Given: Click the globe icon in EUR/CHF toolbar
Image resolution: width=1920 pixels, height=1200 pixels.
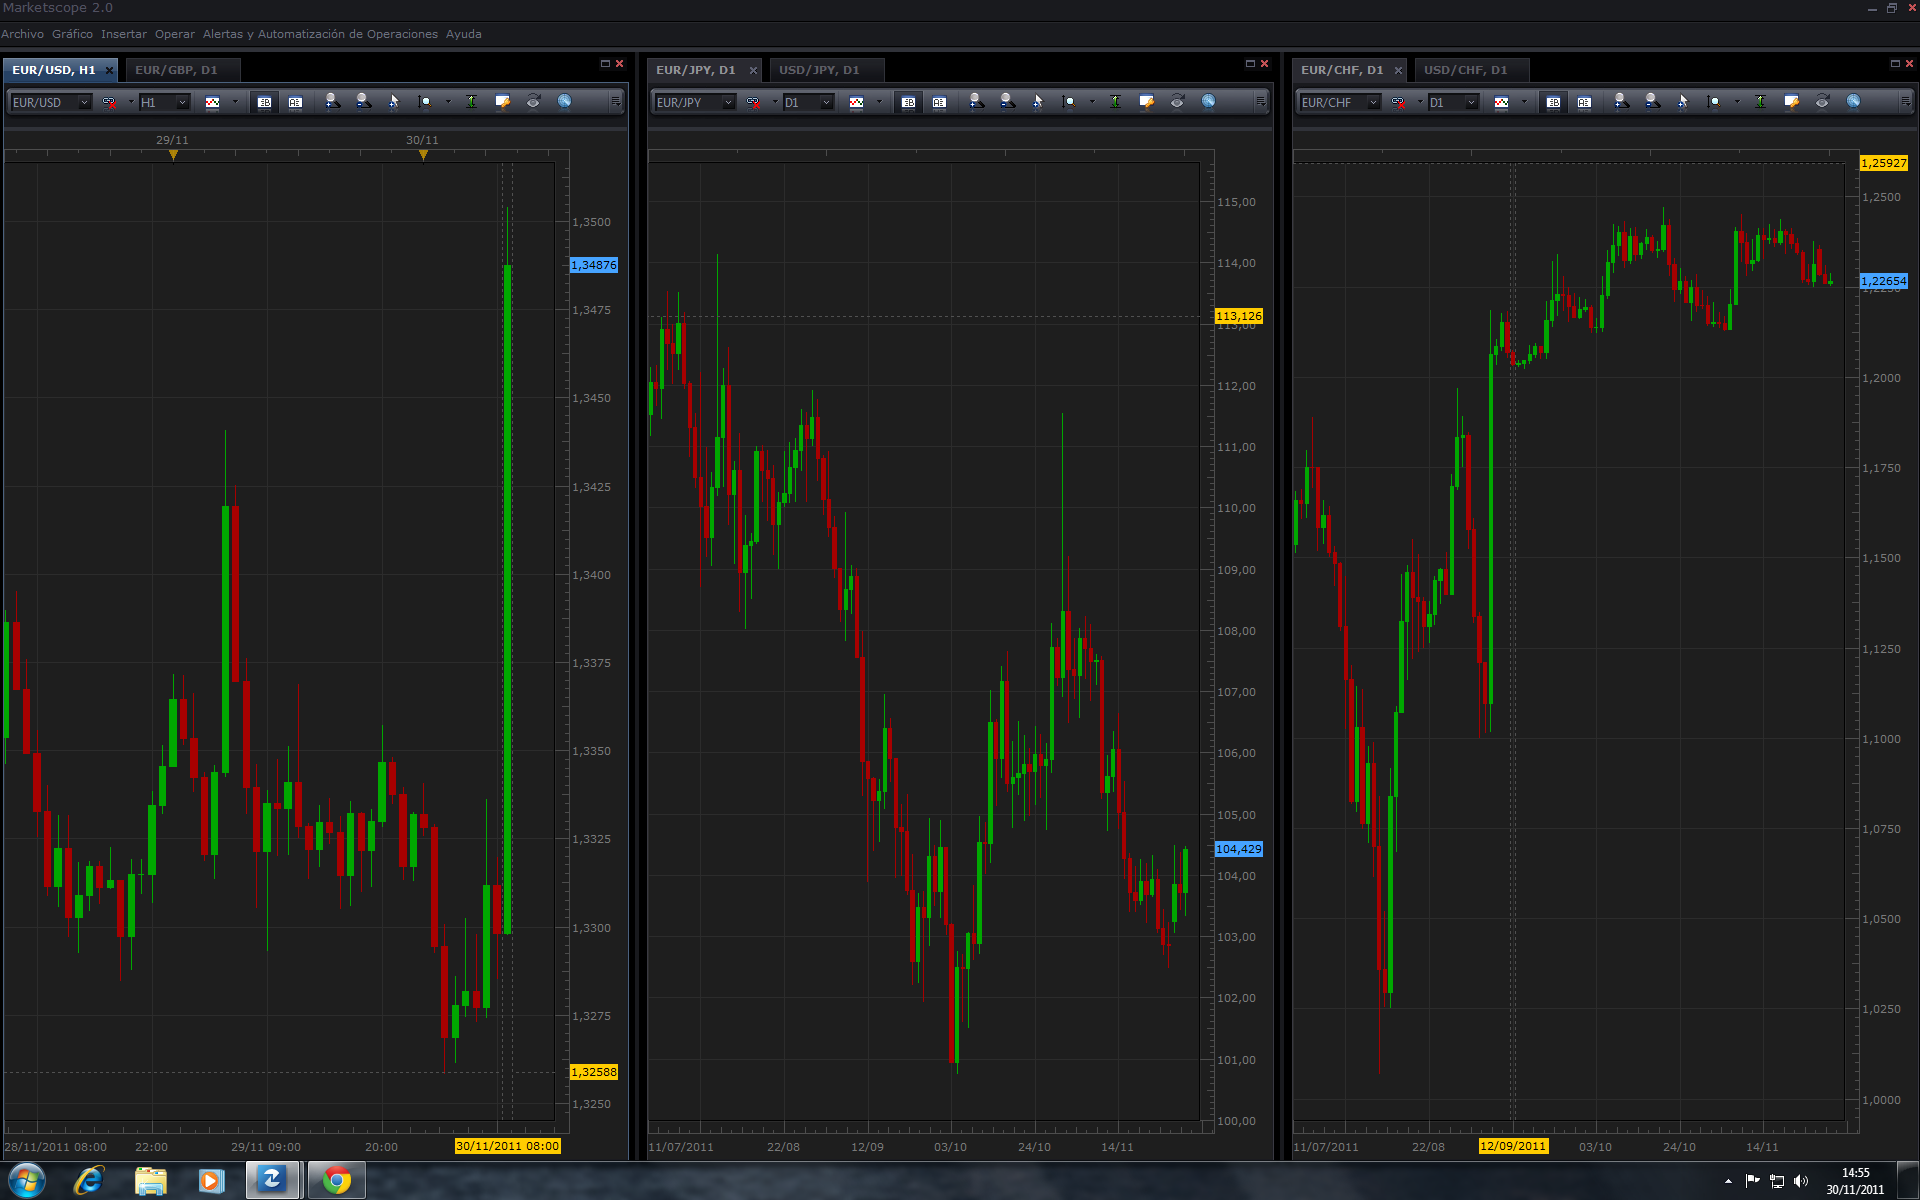Looking at the screenshot, I should [1853, 102].
